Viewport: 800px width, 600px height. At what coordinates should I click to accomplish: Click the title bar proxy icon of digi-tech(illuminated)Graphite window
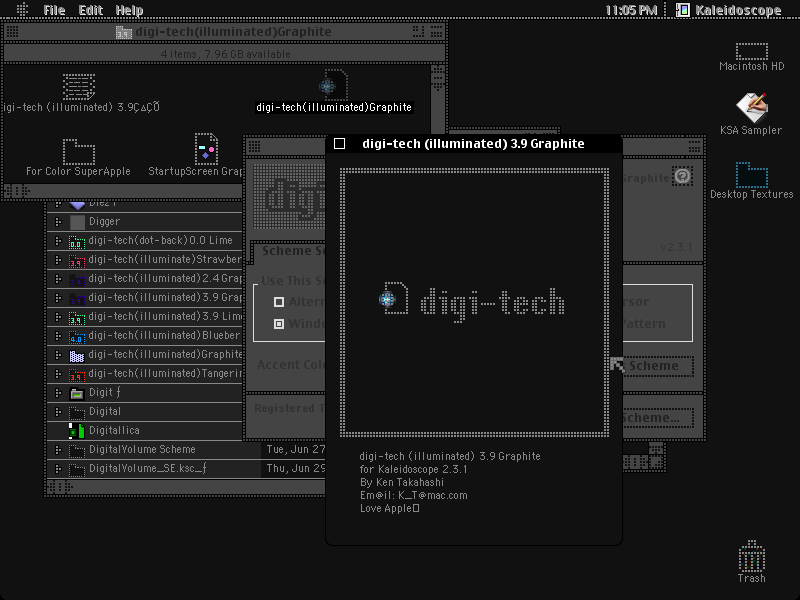pyautogui.click(x=123, y=32)
